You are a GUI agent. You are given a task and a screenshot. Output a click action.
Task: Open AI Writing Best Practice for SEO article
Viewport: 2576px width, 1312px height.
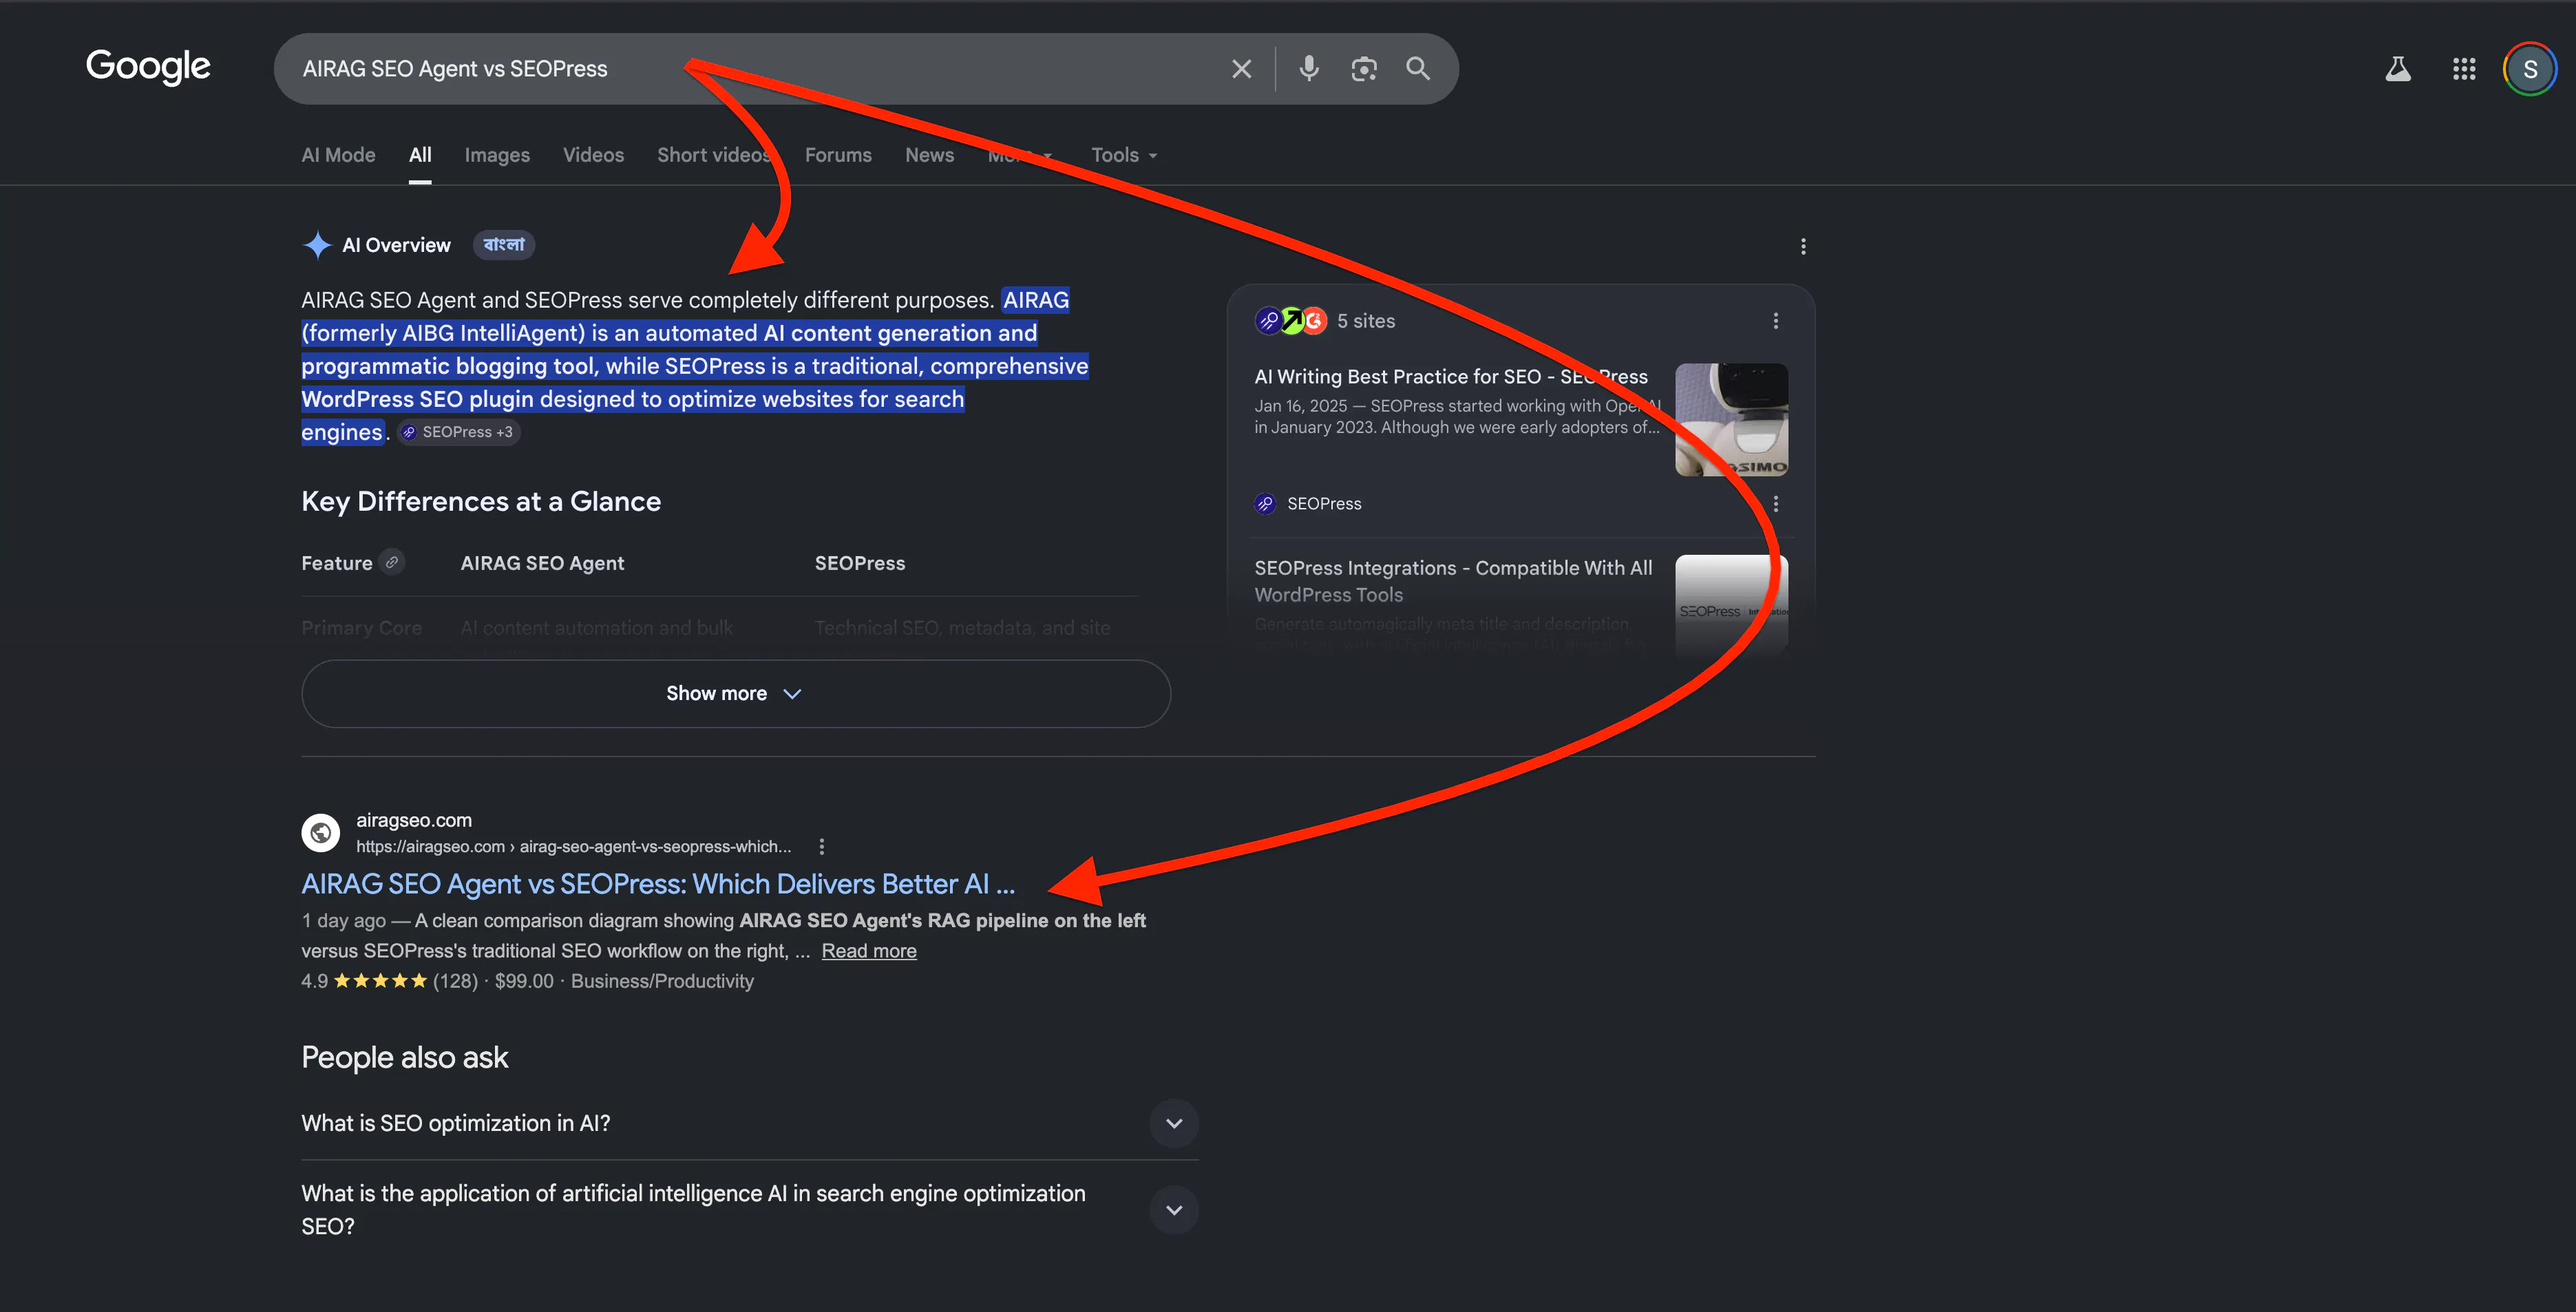coord(1451,377)
